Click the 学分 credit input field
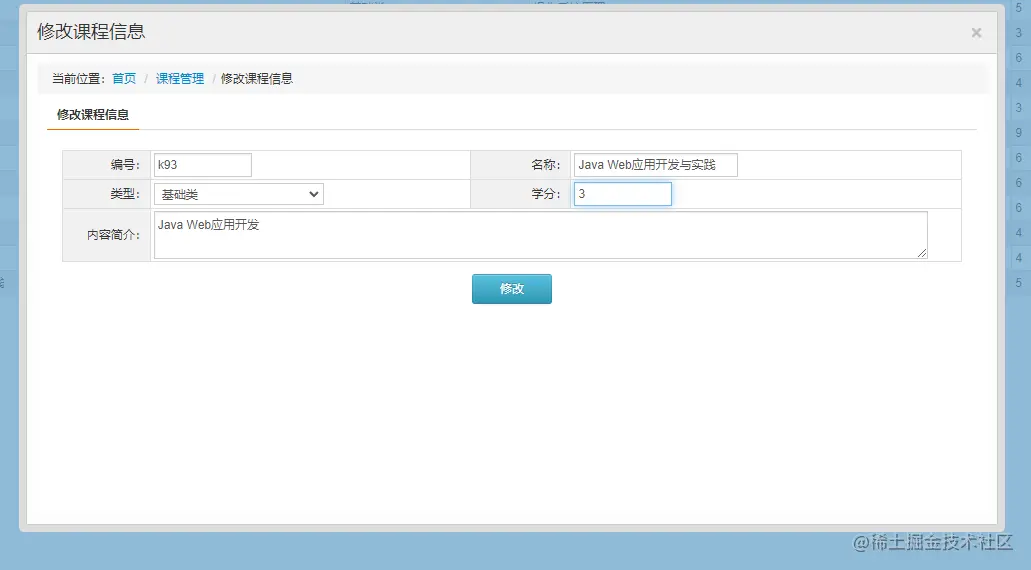 coord(623,194)
